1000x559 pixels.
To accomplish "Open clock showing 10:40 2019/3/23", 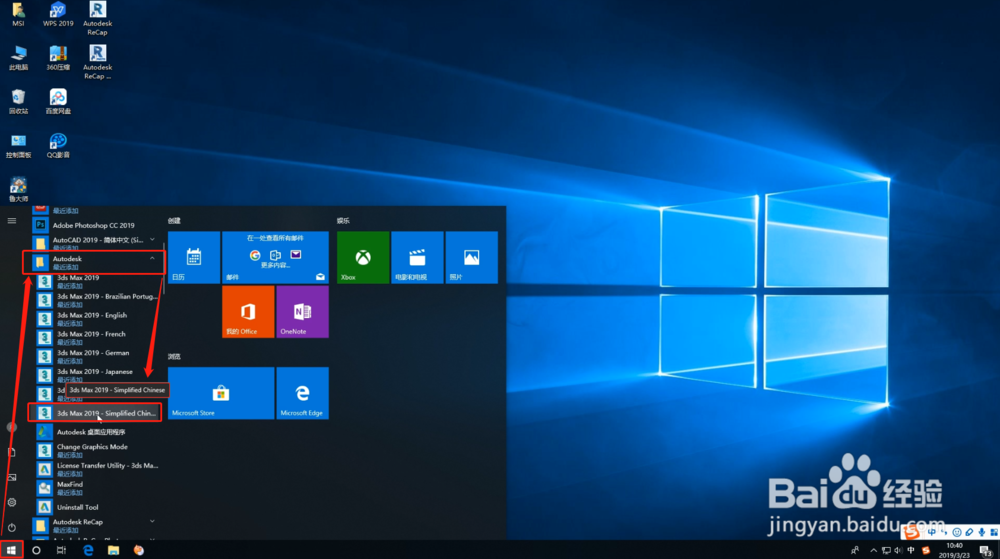I will (x=954, y=550).
